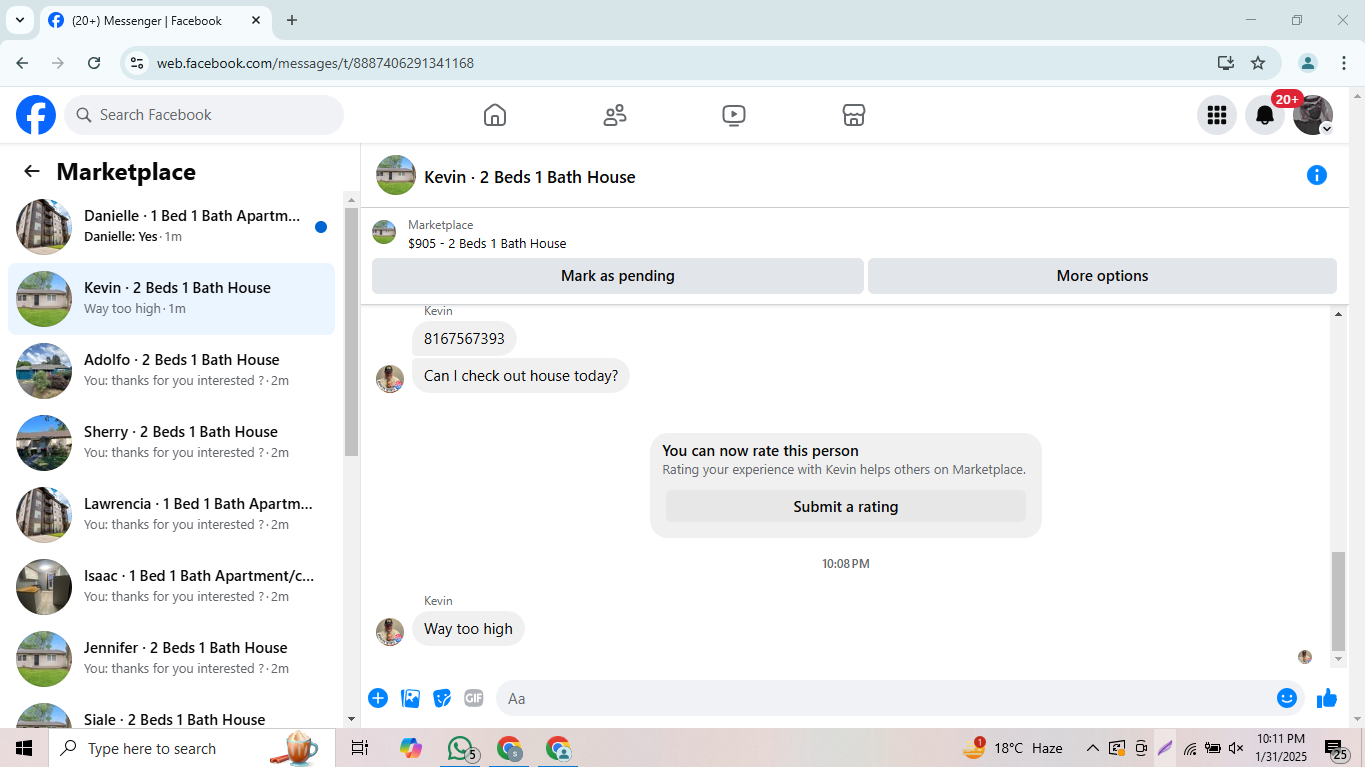Open more actions plus icon in composer

[x=378, y=698]
